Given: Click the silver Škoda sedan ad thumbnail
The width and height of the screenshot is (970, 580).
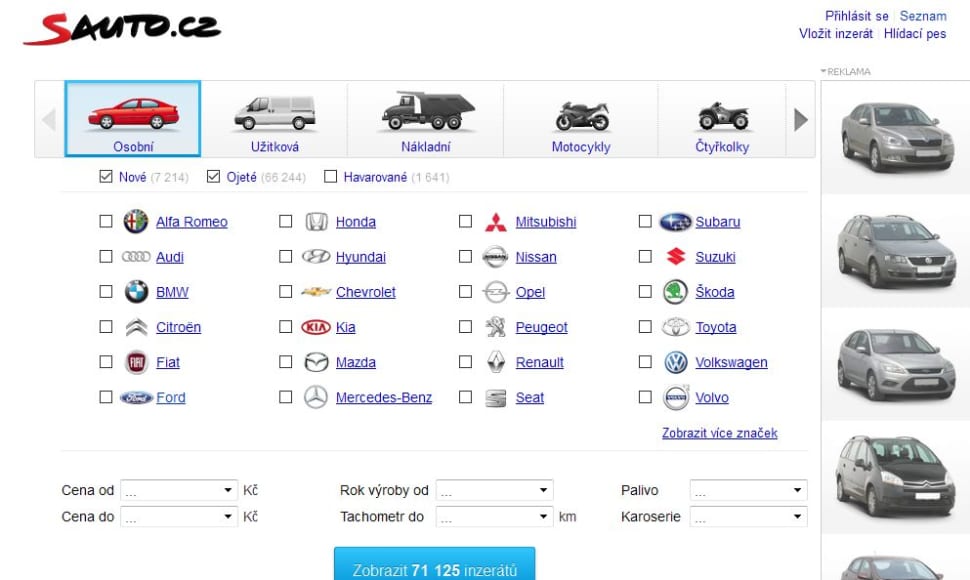Looking at the screenshot, I should click(x=896, y=137).
